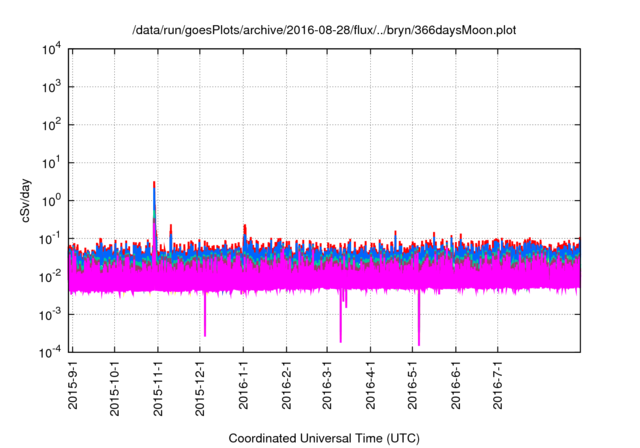Click the 2015-9-1 date tick label
This screenshot has width=640, height=448.
(x=73, y=387)
